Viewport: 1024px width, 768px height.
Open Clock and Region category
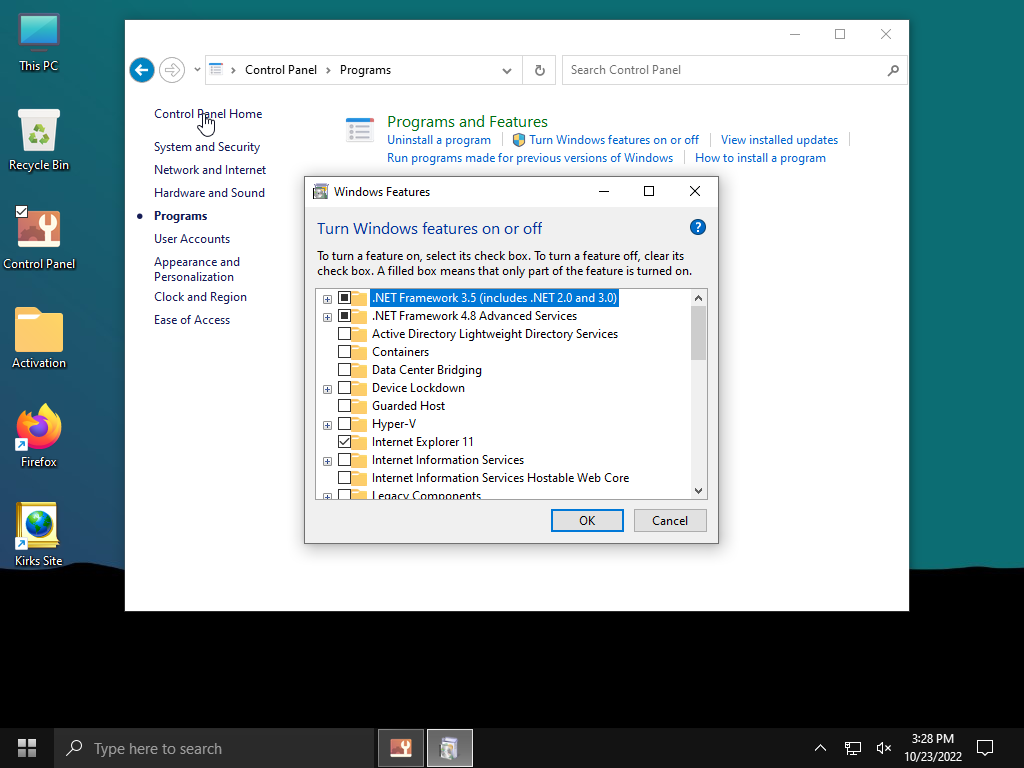tap(200, 297)
